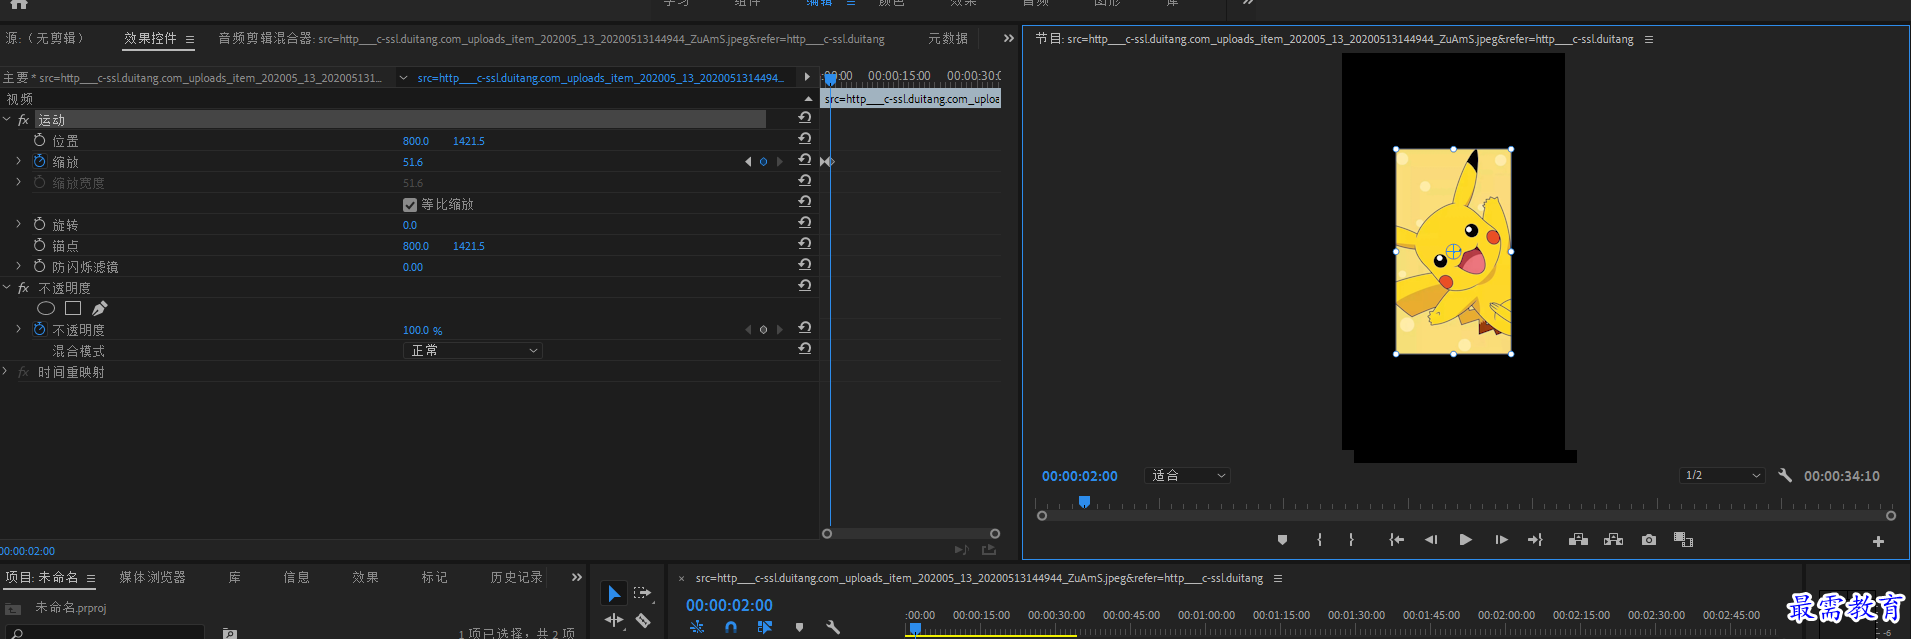Open the 标记 panel tab

pyautogui.click(x=435, y=577)
